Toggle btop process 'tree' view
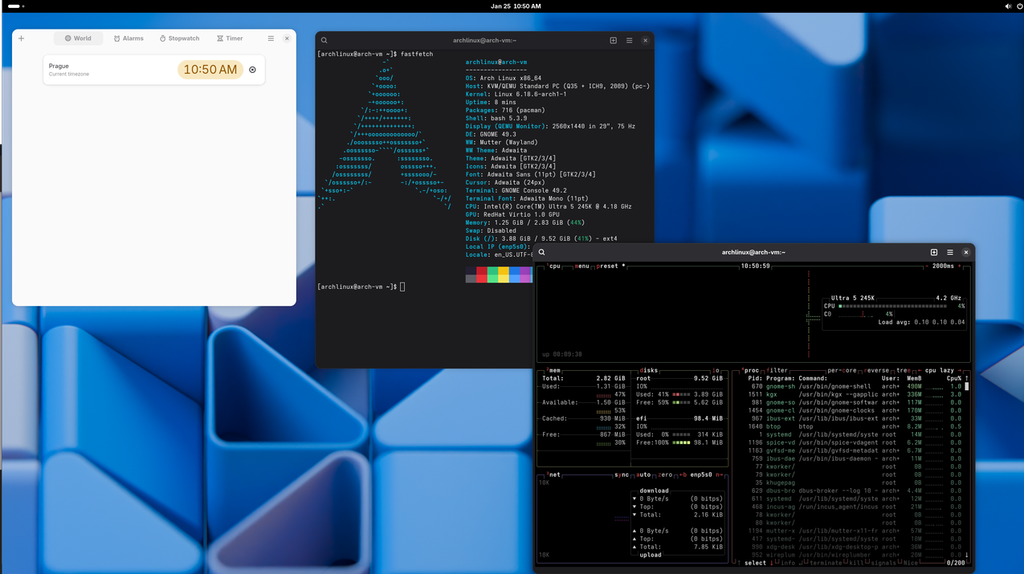Viewport: 1024px width, 574px height. [903, 370]
